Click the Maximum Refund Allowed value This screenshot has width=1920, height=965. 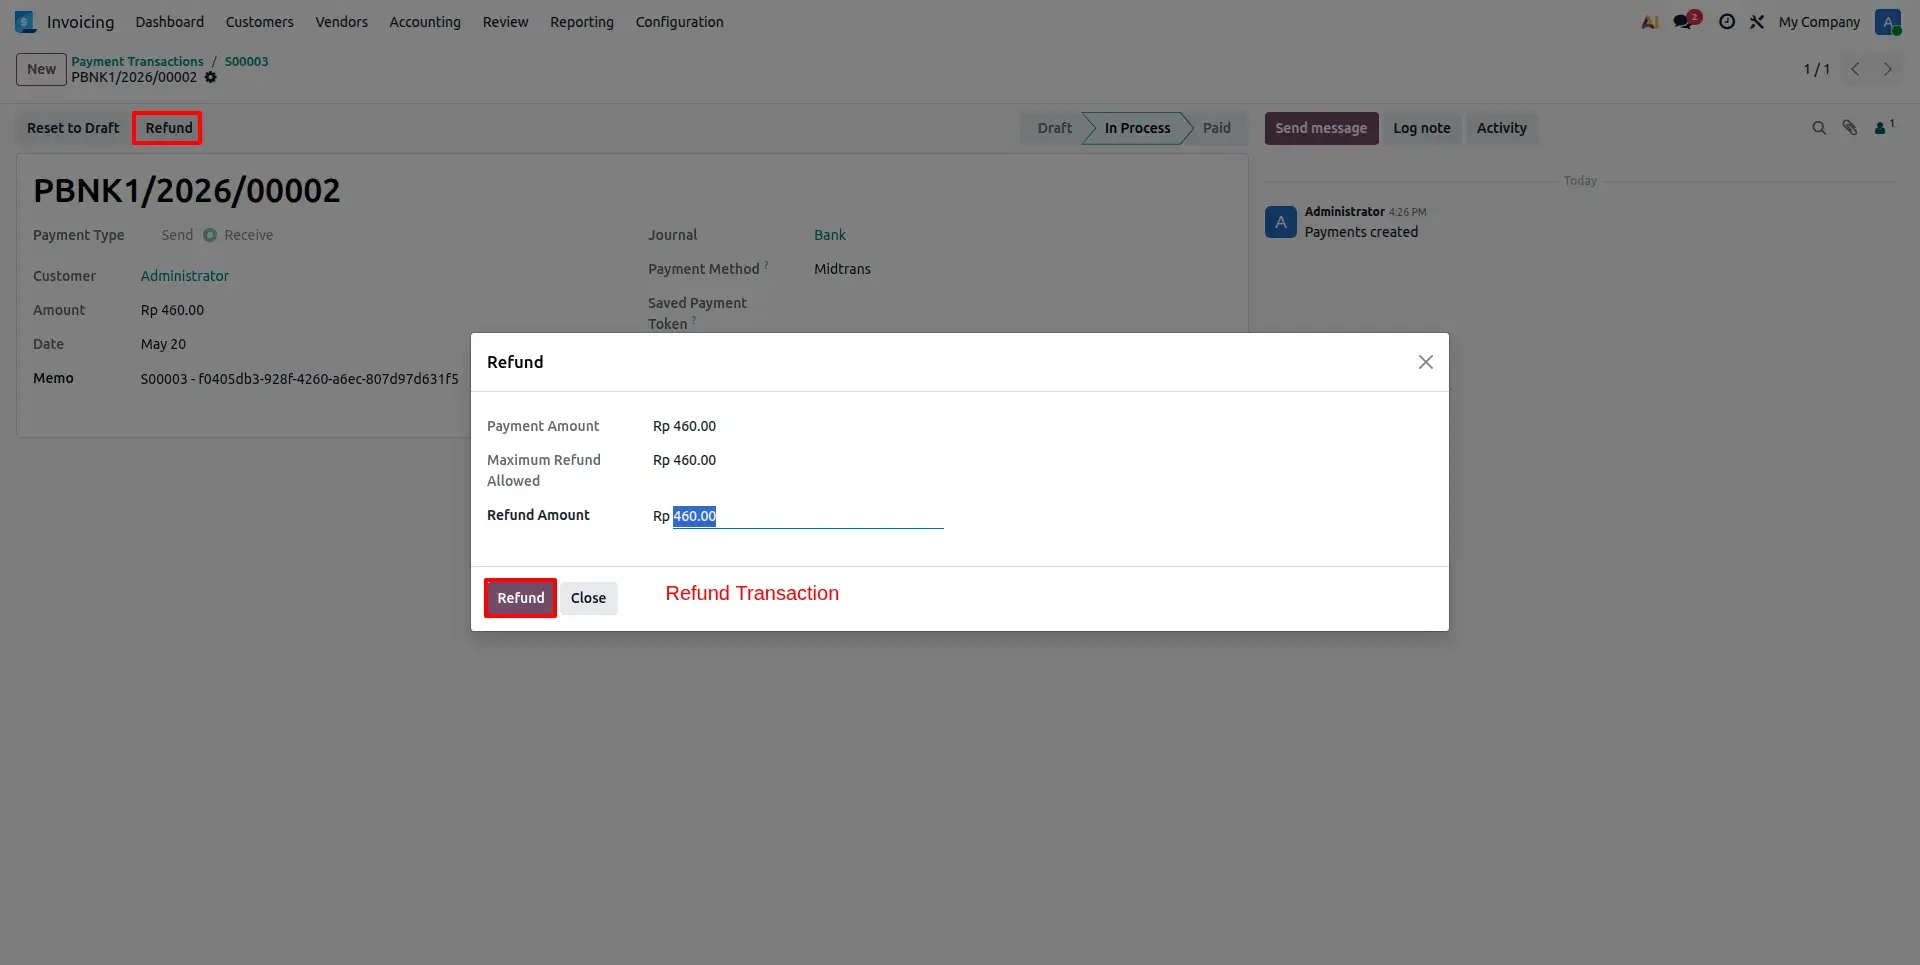pos(684,460)
